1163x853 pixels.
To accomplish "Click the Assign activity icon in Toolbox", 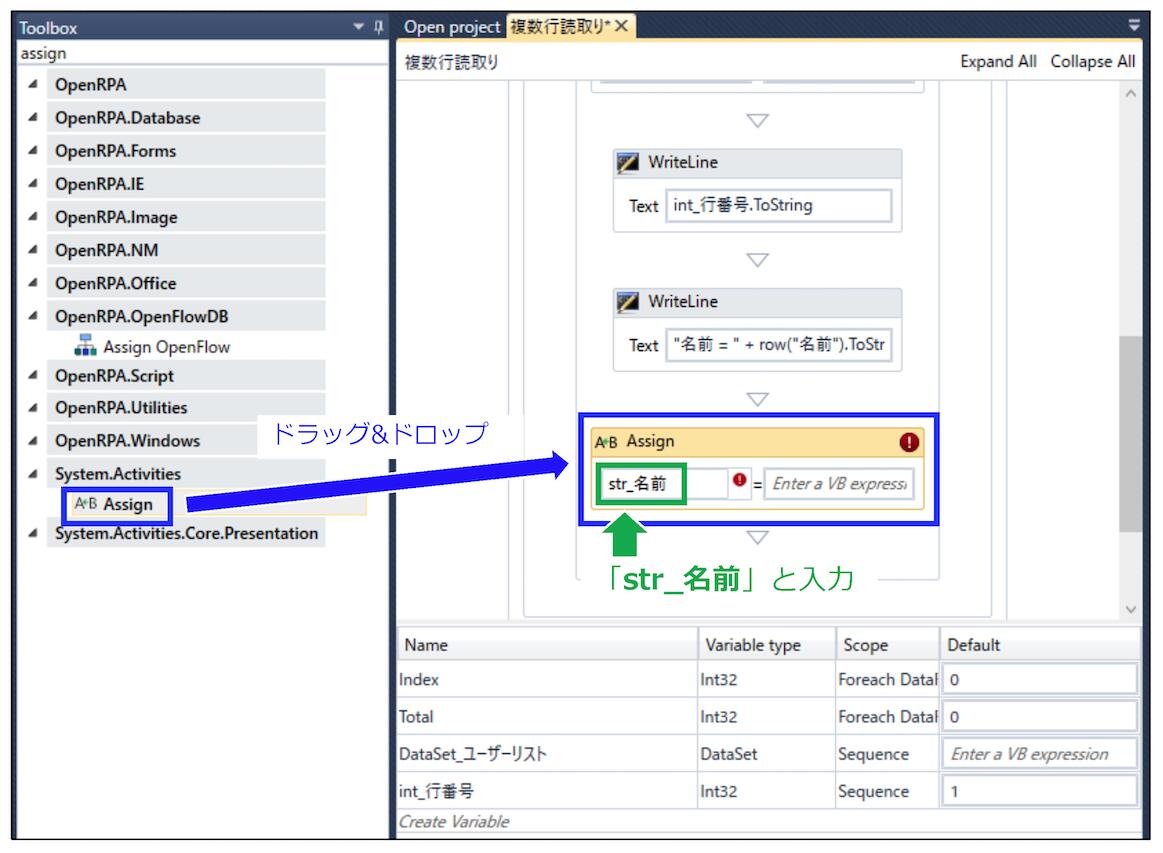I will pos(86,504).
